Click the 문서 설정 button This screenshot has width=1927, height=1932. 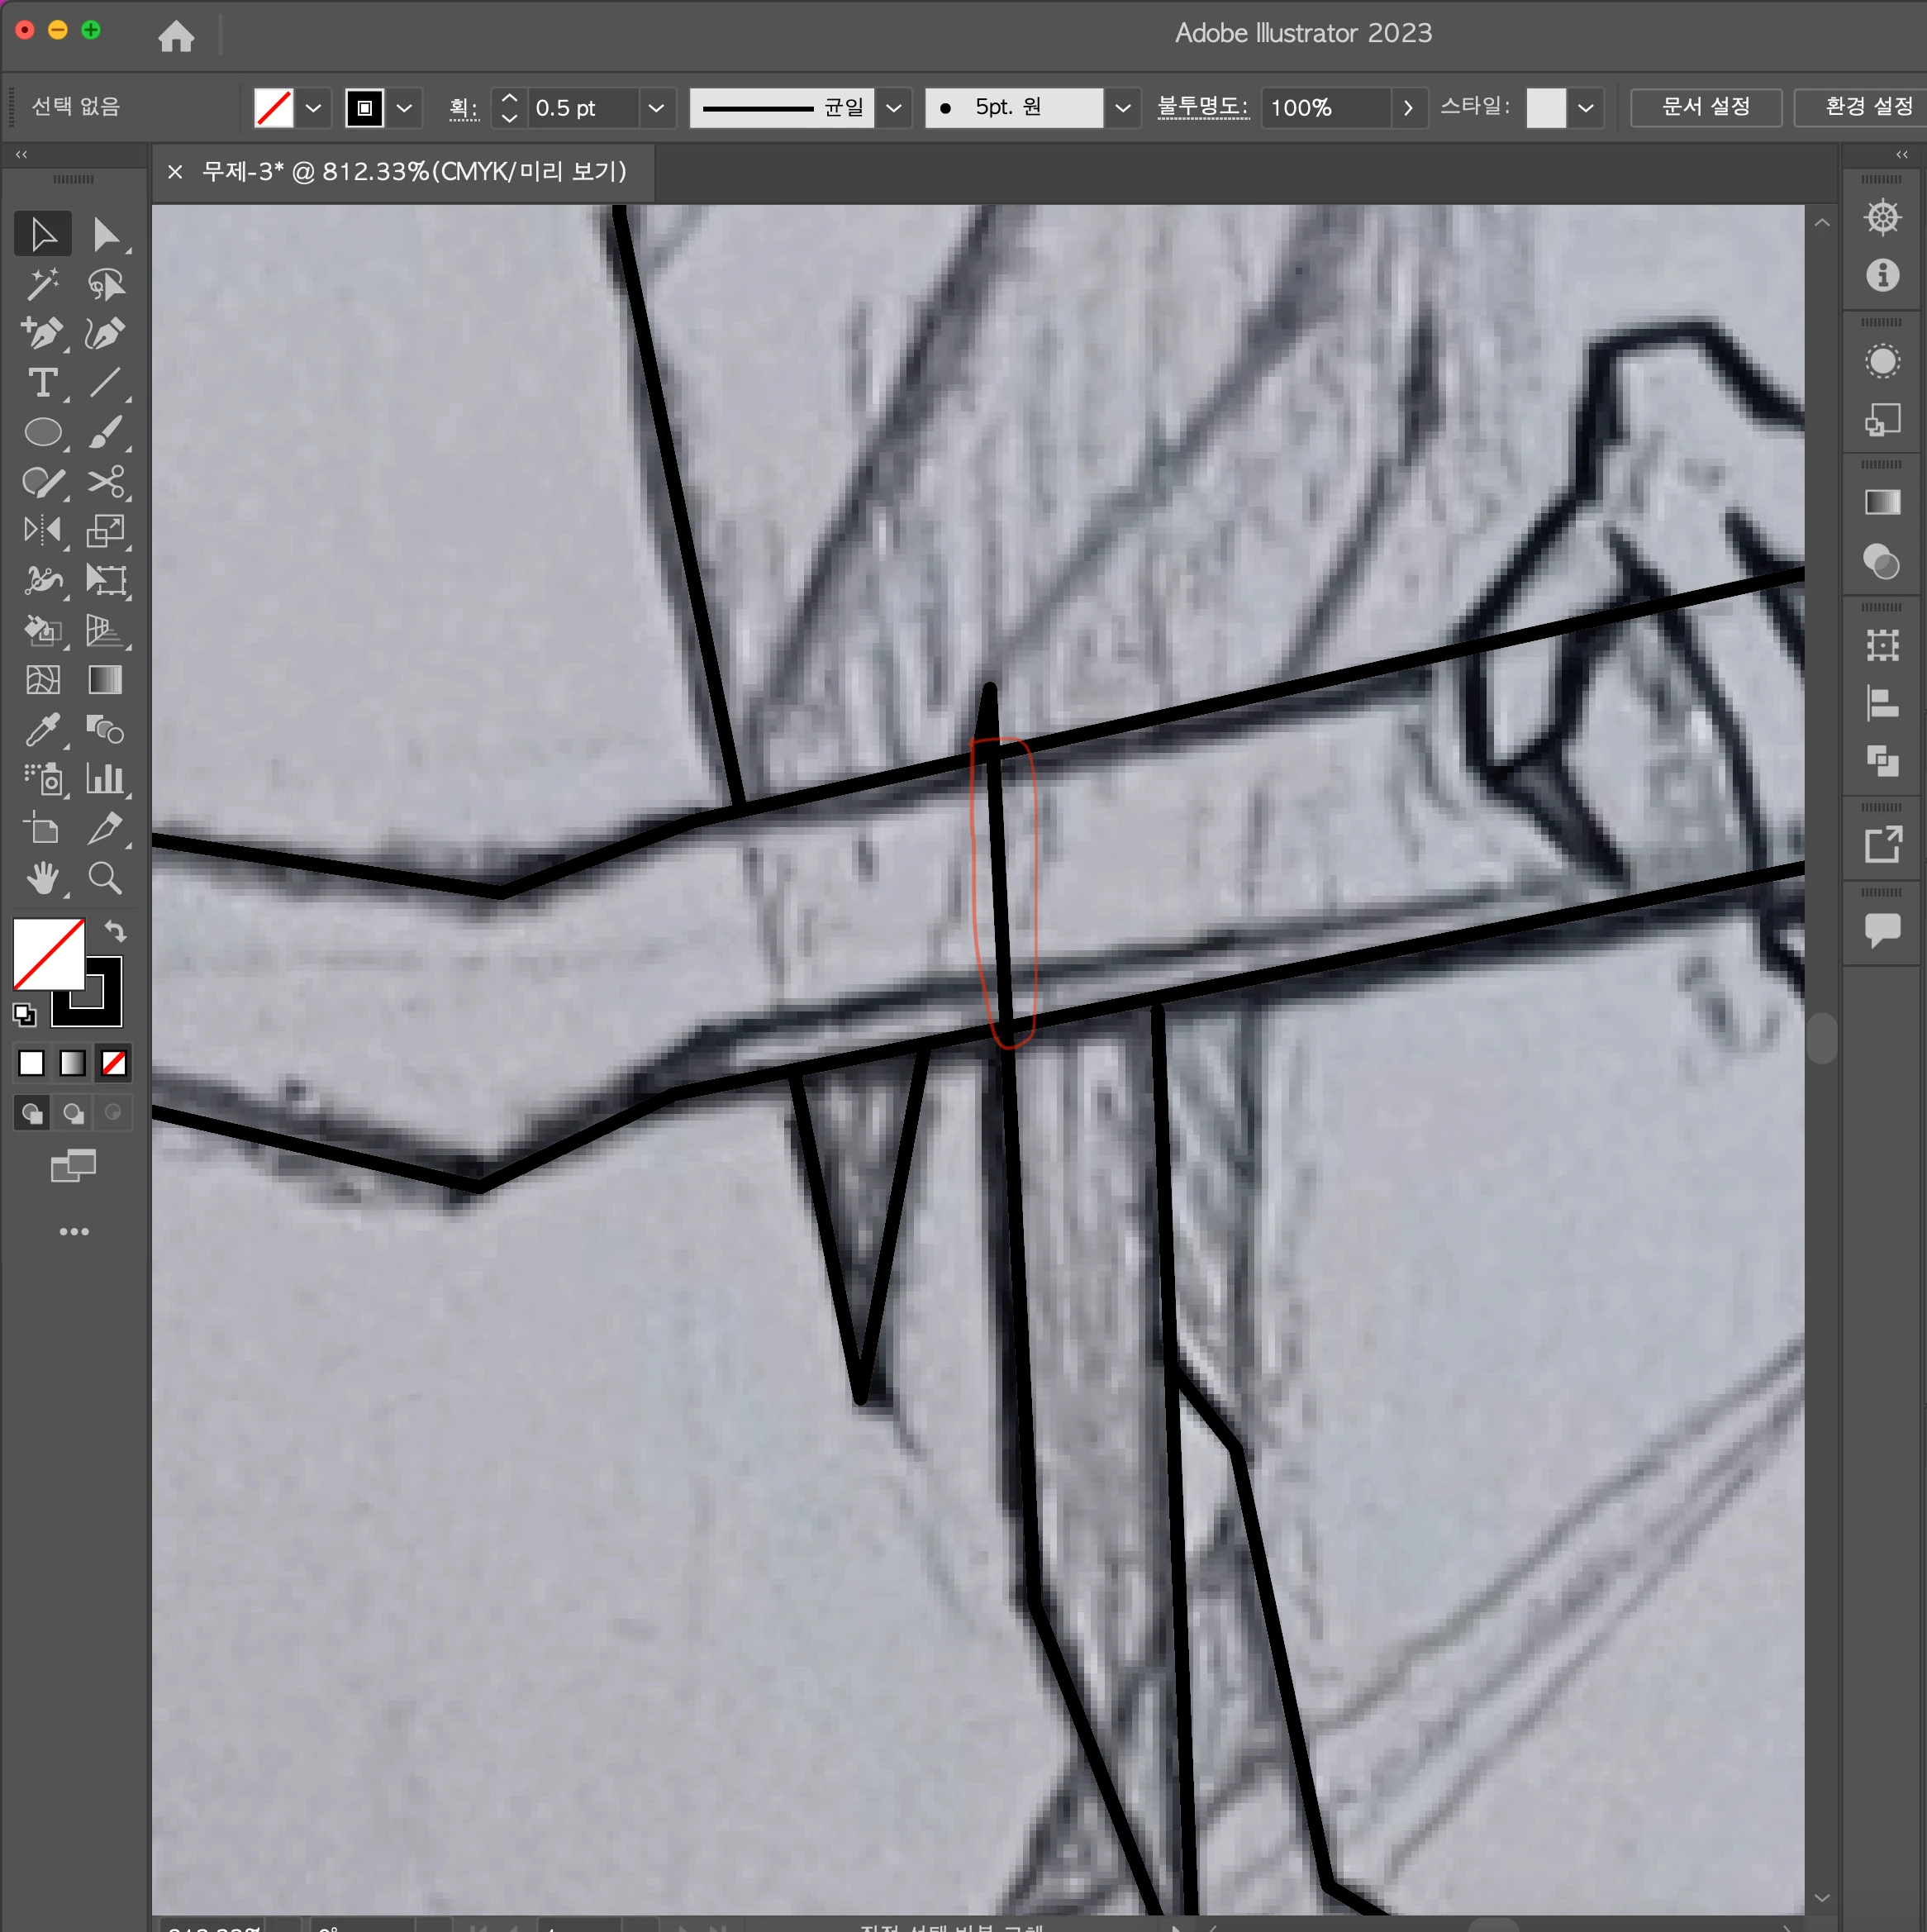pyautogui.click(x=1705, y=107)
